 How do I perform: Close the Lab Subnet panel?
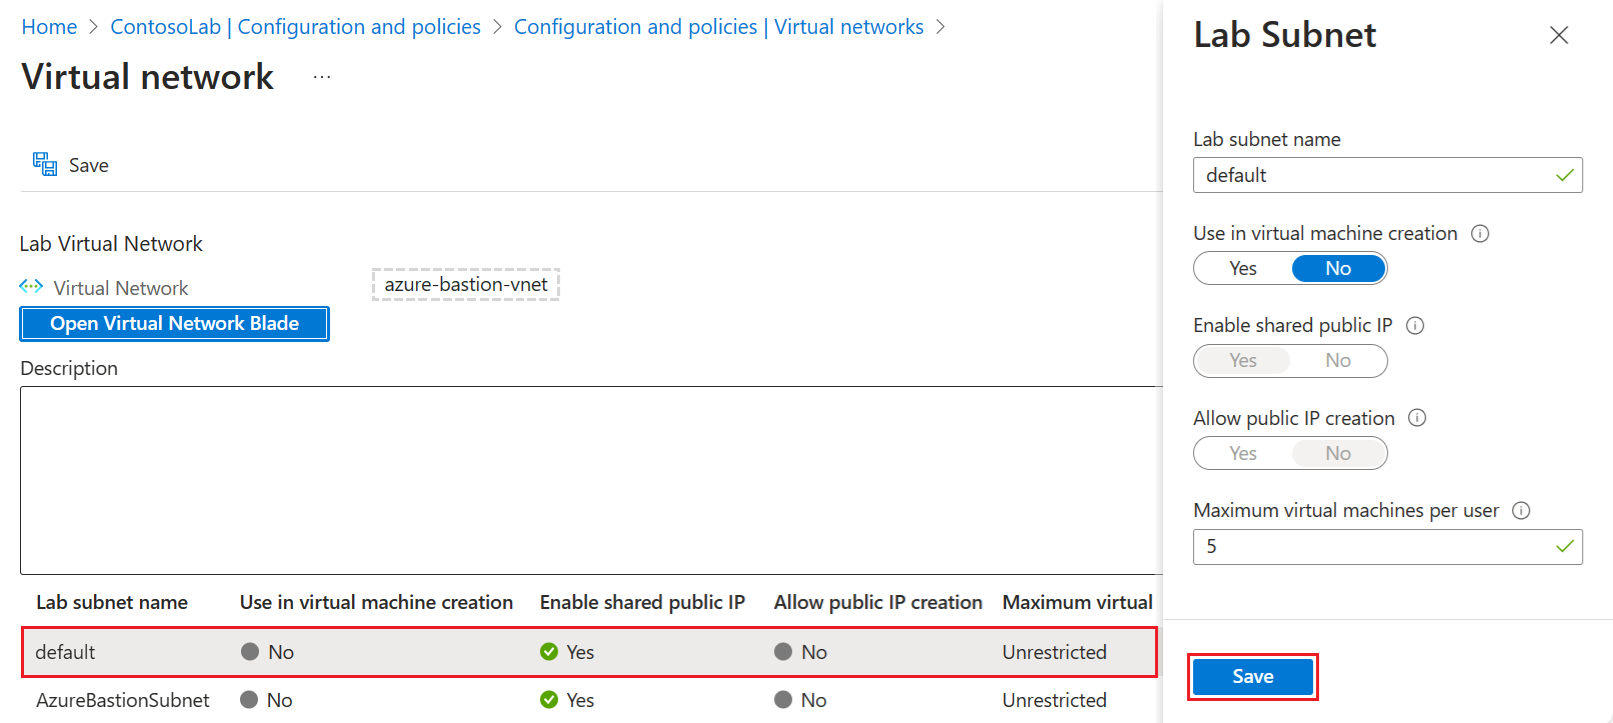click(x=1558, y=35)
